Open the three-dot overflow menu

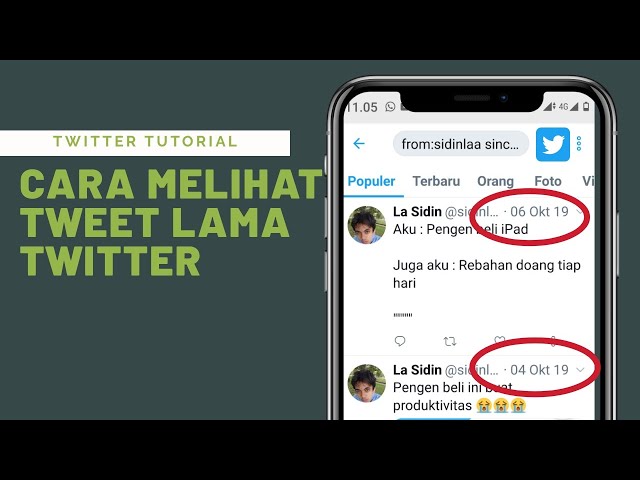[x=579, y=144]
